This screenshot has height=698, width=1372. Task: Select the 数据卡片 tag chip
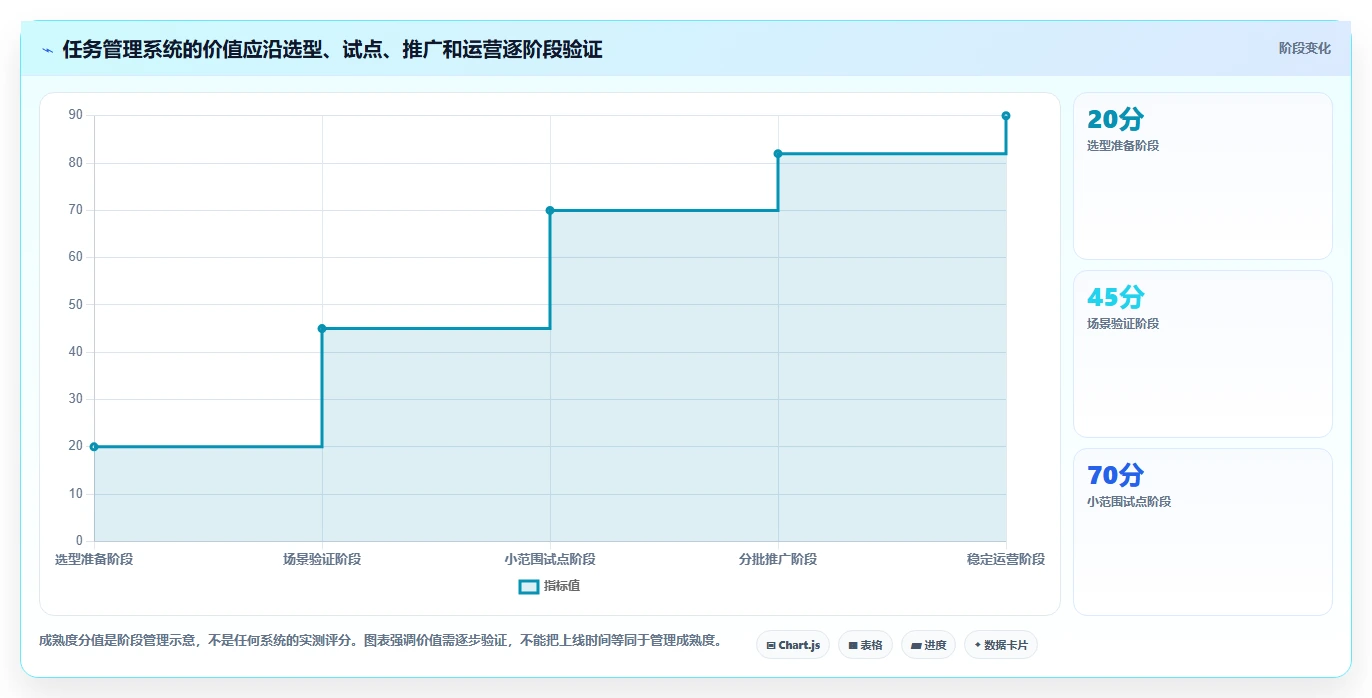coord(1000,645)
